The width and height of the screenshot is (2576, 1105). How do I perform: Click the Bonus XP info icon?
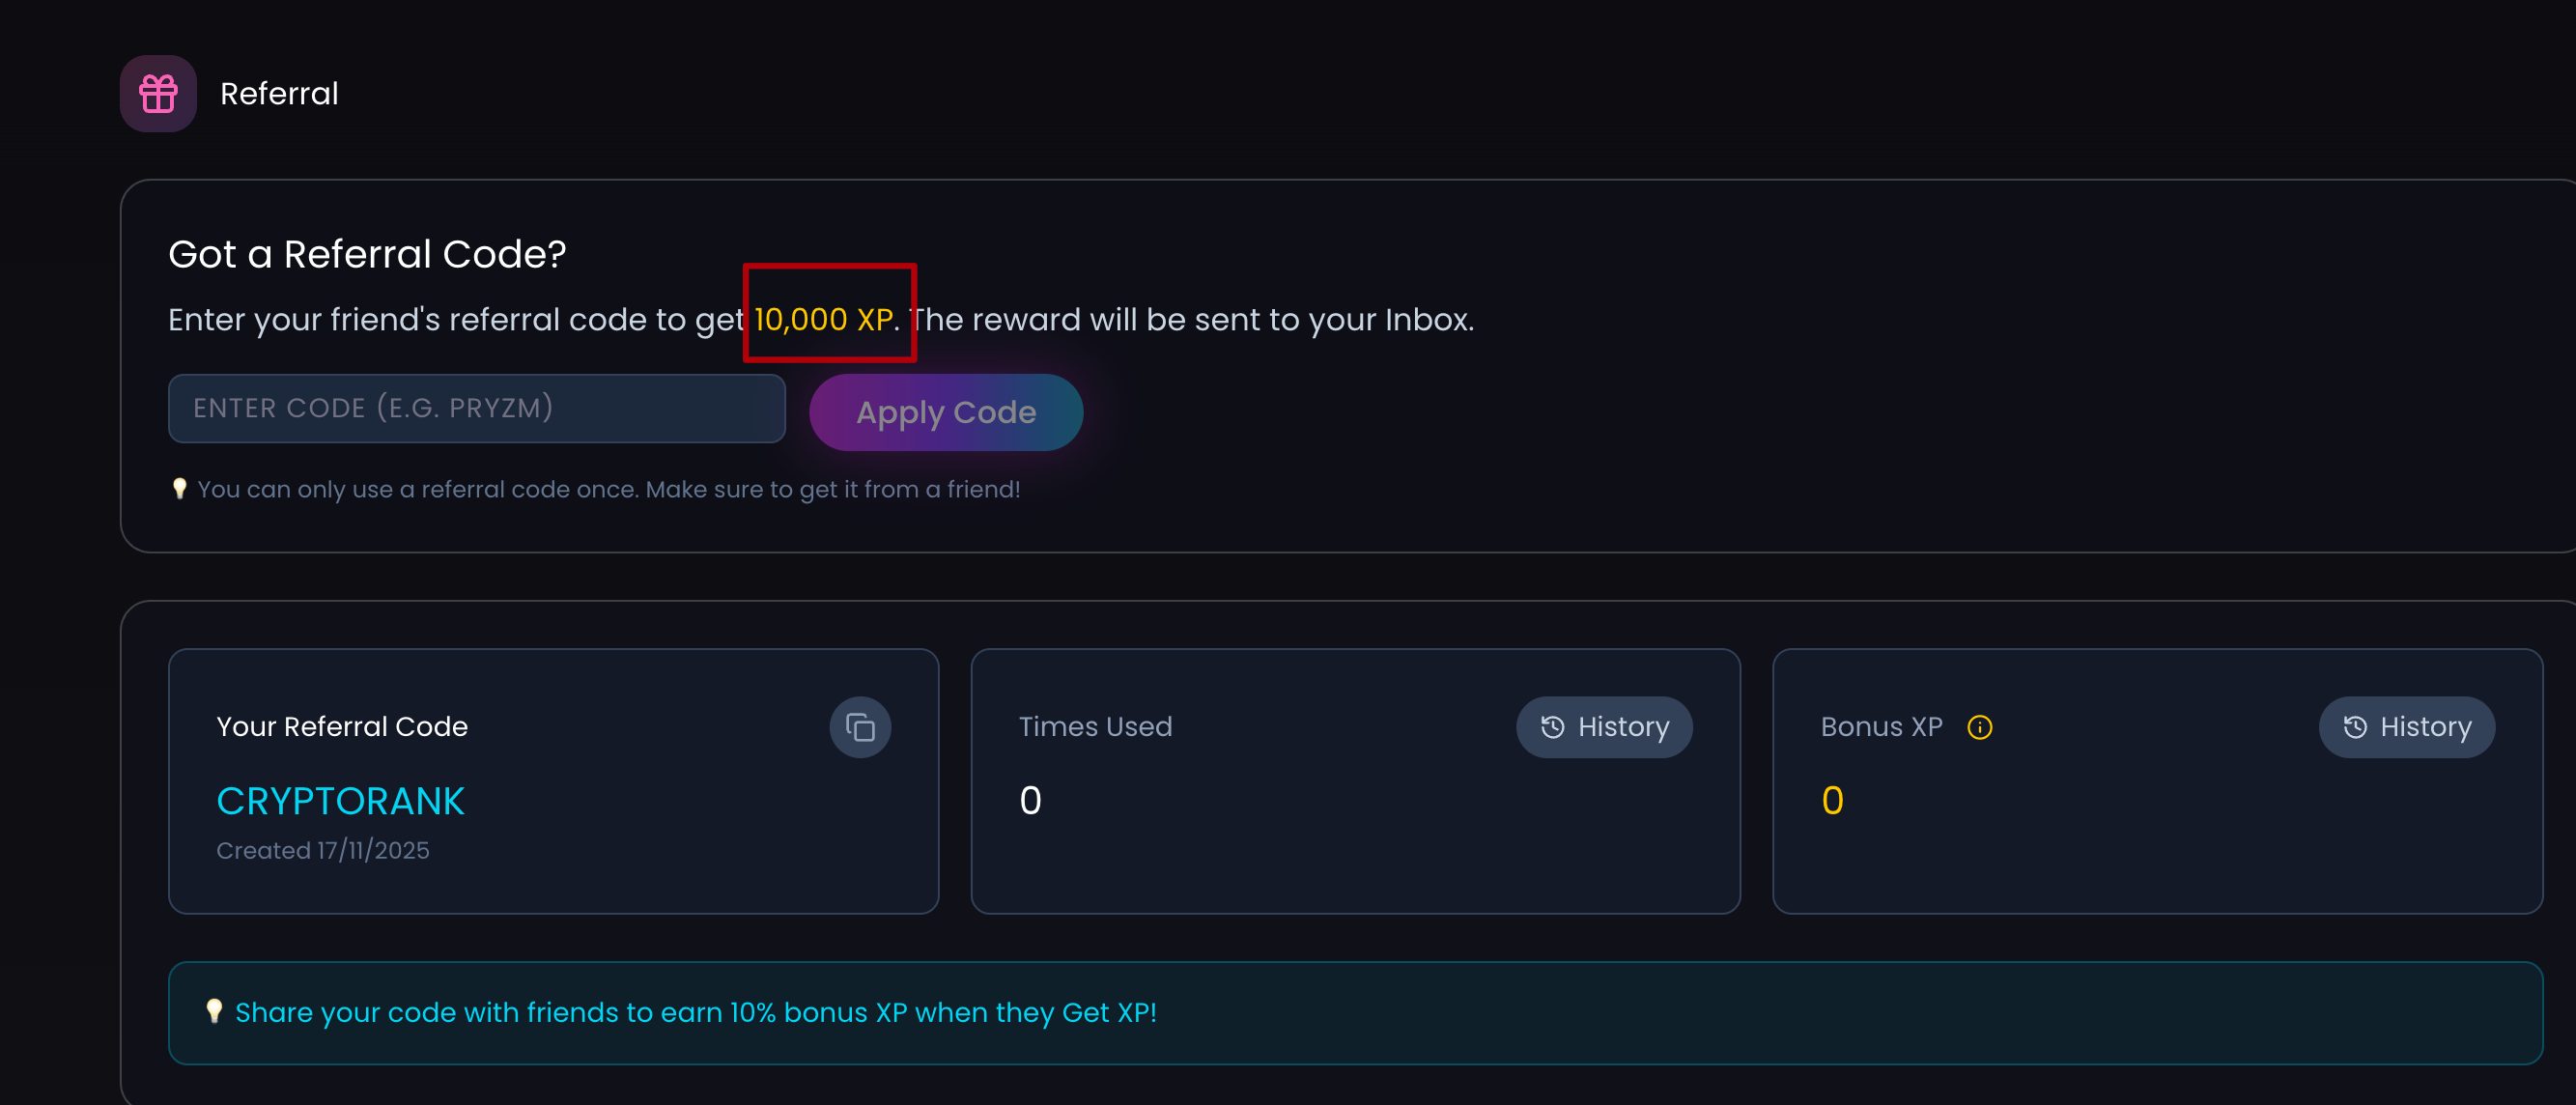tap(1979, 727)
